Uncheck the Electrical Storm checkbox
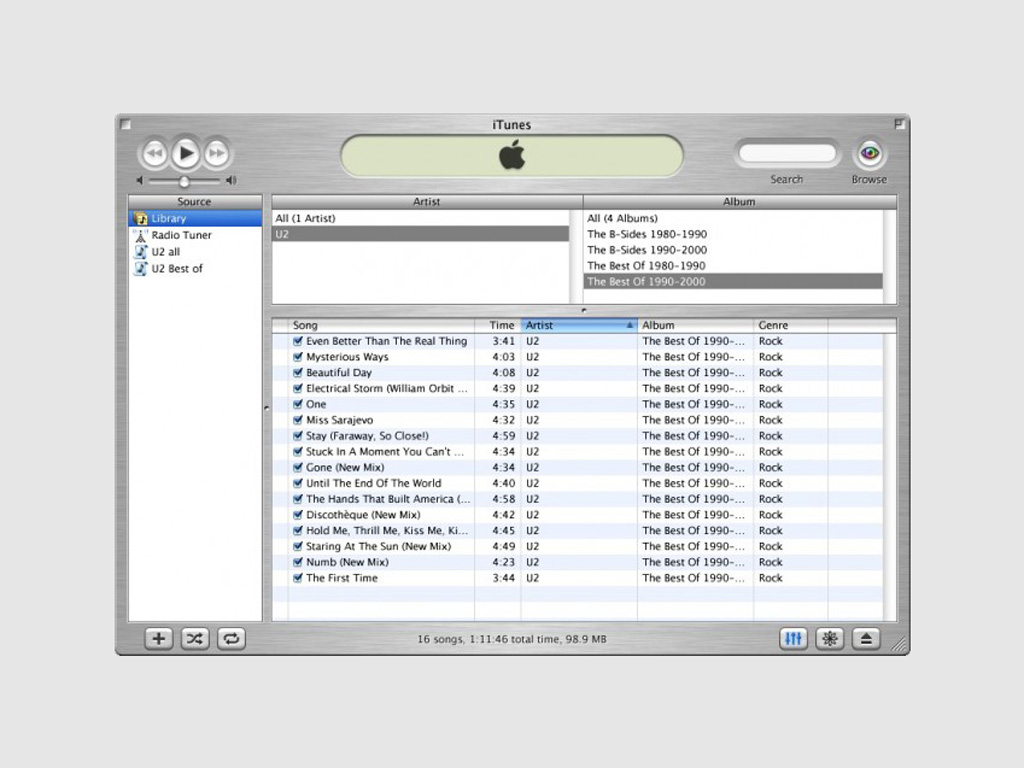The height and width of the screenshot is (768, 1024). click(298, 388)
